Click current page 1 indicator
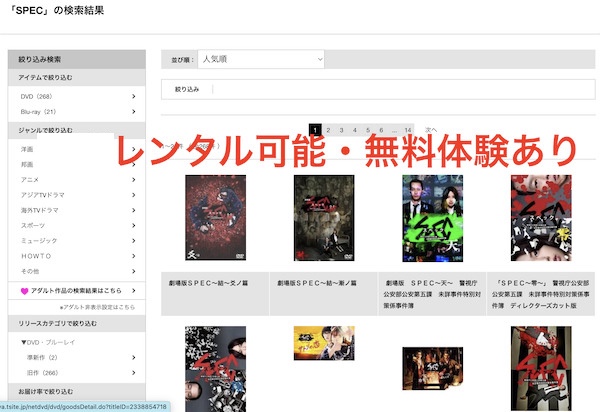The width and height of the screenshot is (600, 412). click(315, 130)
